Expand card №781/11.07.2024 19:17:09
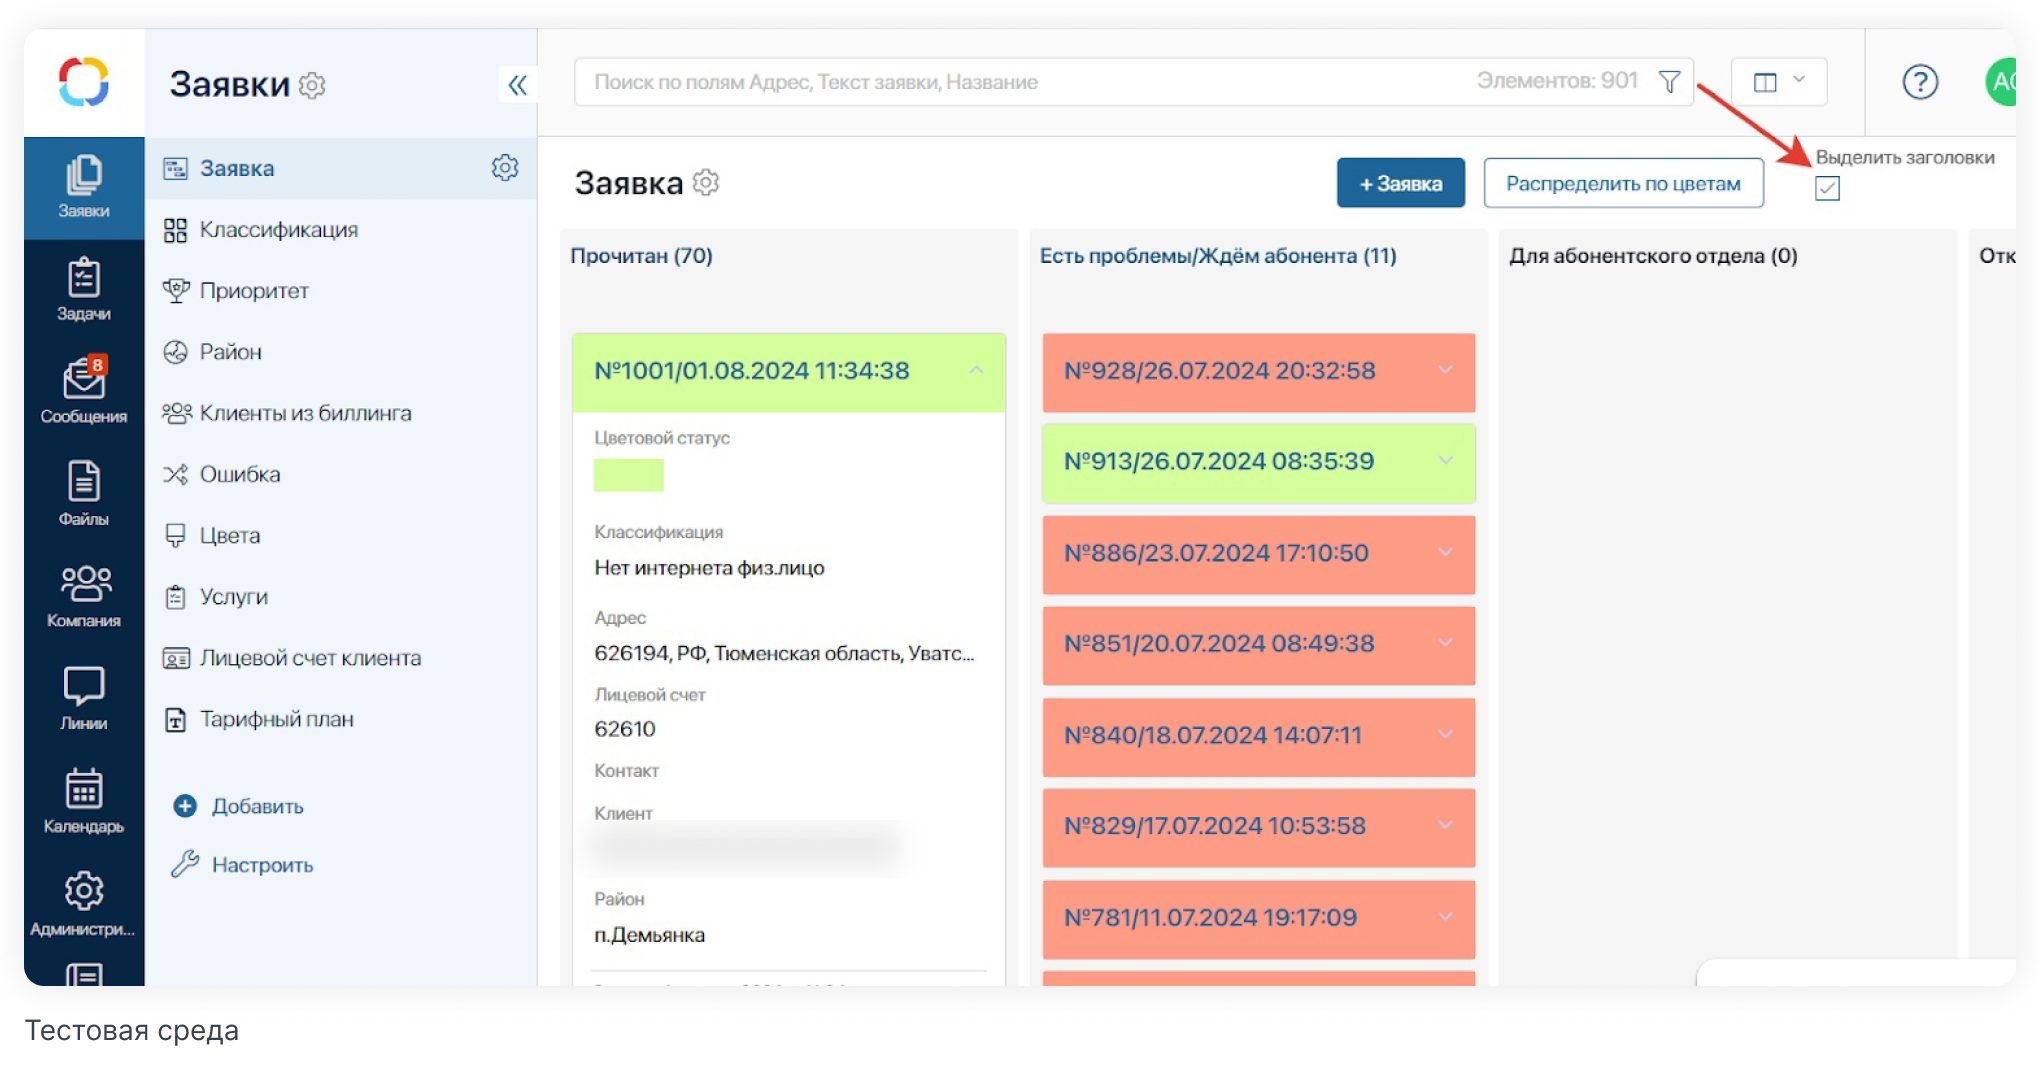This screenshot has height=1076, width=2040. (x=1446, y=917)
